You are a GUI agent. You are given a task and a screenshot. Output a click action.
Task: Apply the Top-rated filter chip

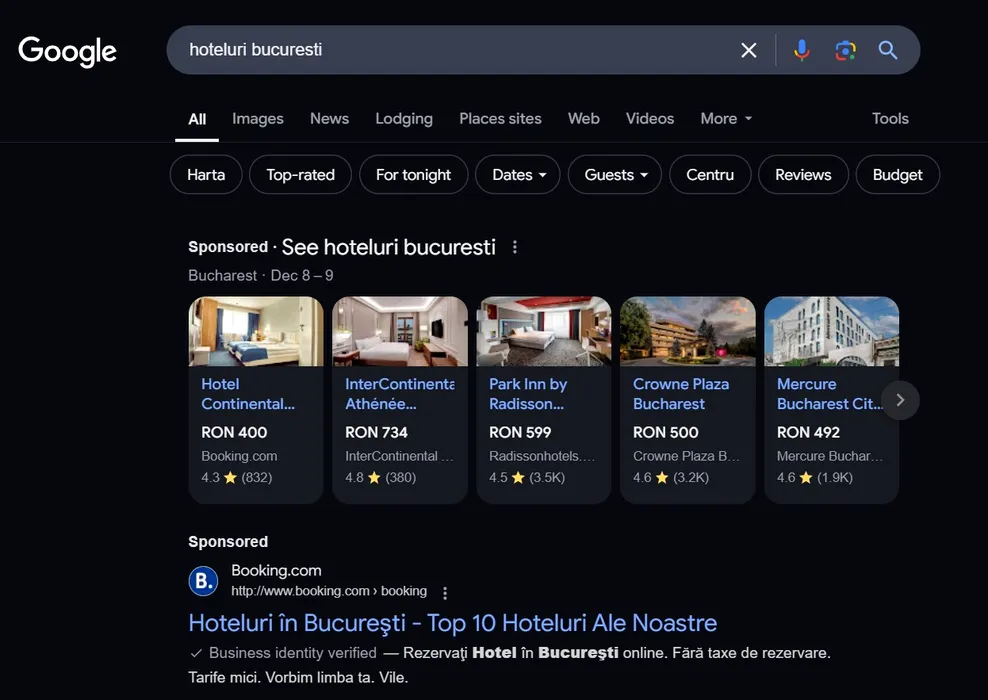pyautogui.click(x=301, y=175)
